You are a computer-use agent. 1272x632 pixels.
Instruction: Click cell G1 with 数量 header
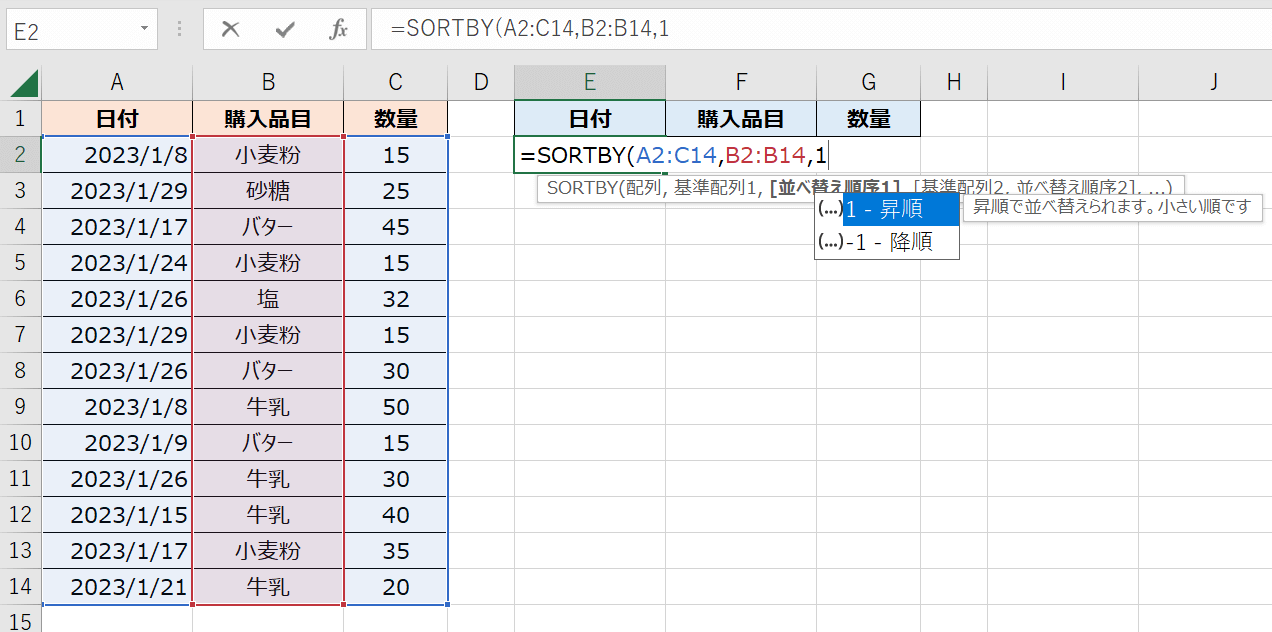pos(868,119)
